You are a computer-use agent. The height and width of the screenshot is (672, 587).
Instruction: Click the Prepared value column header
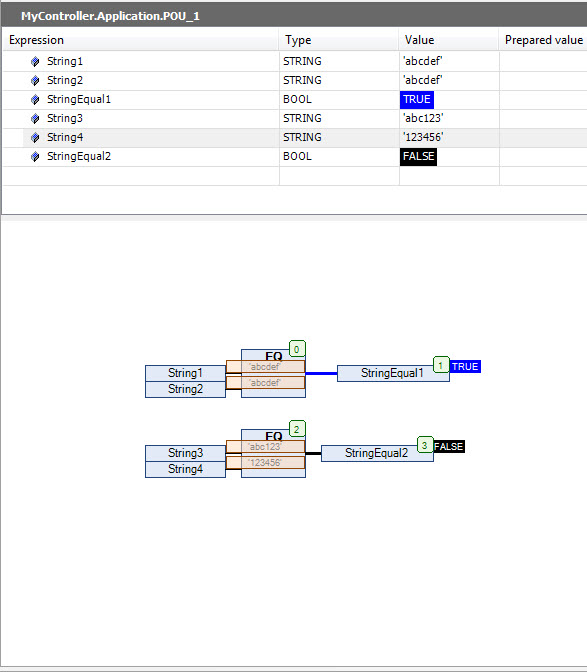[543, 40]
